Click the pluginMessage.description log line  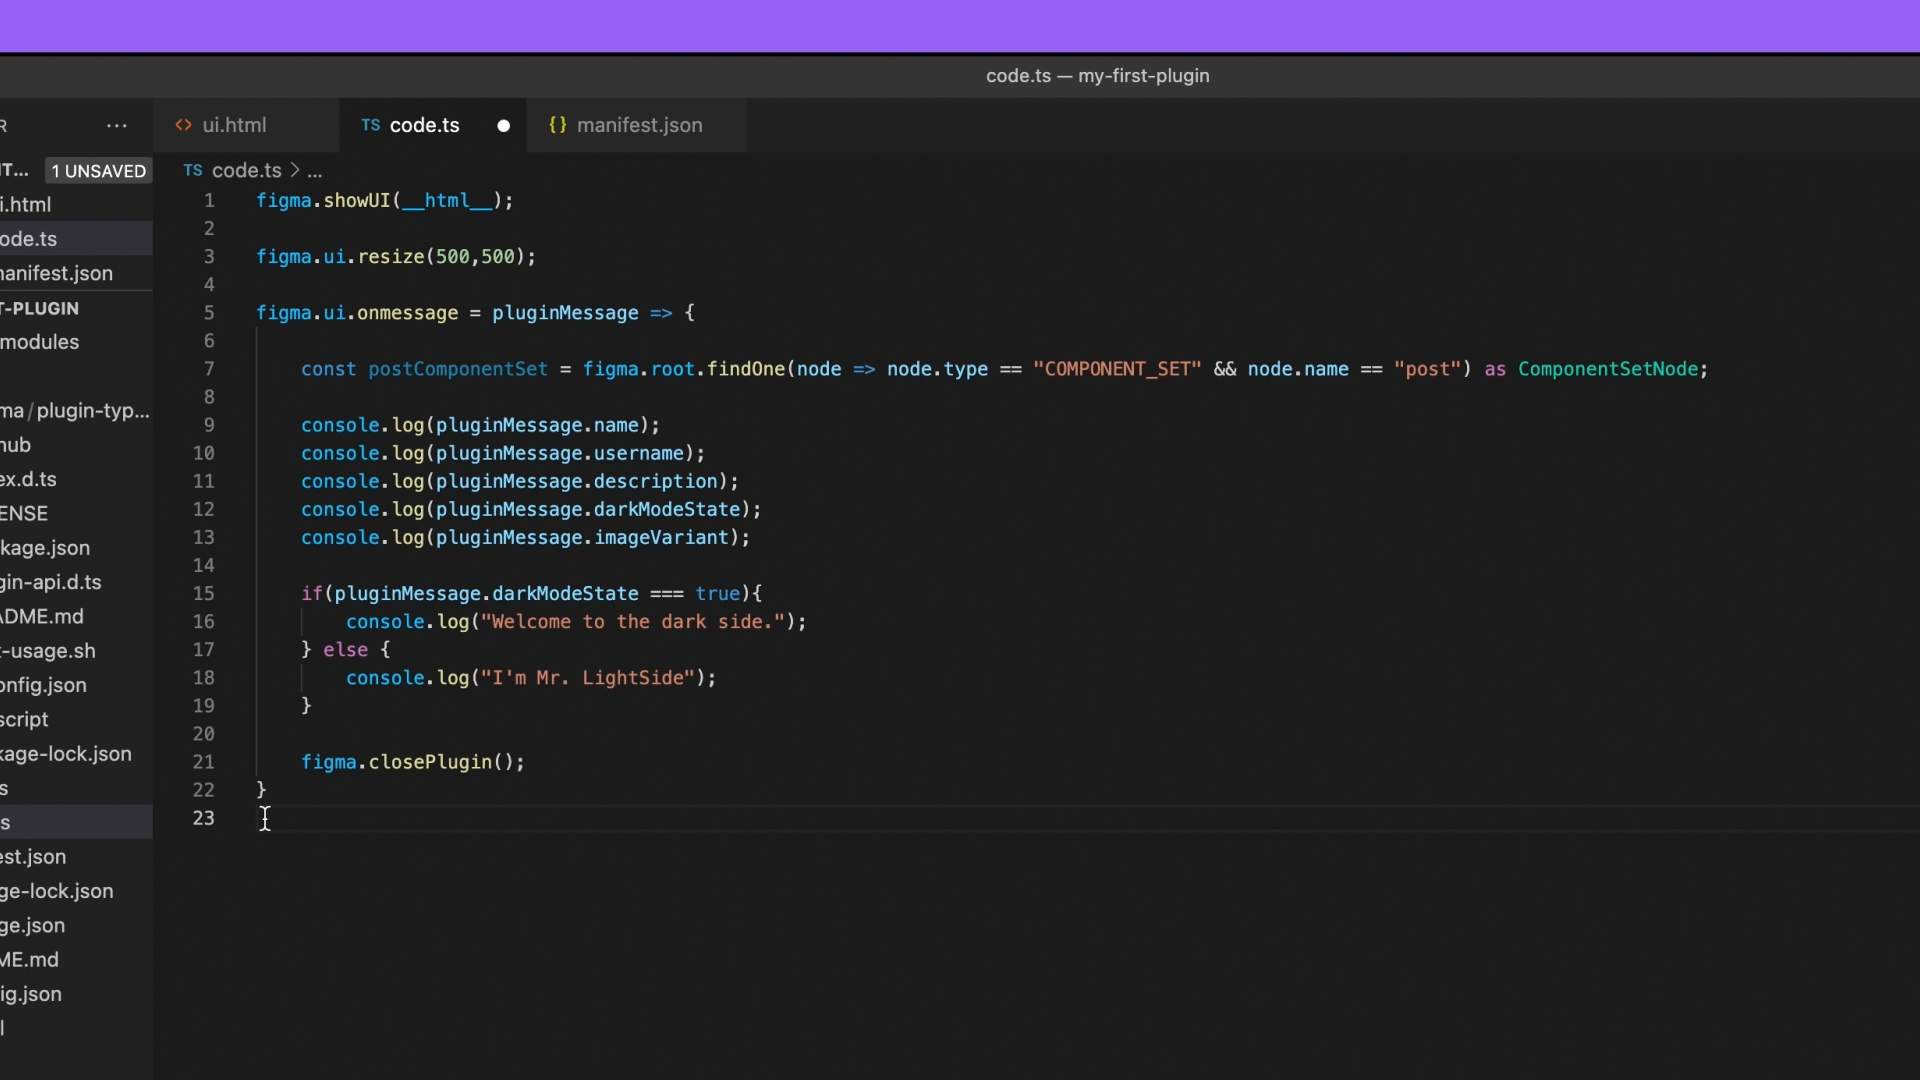[520, 481]
